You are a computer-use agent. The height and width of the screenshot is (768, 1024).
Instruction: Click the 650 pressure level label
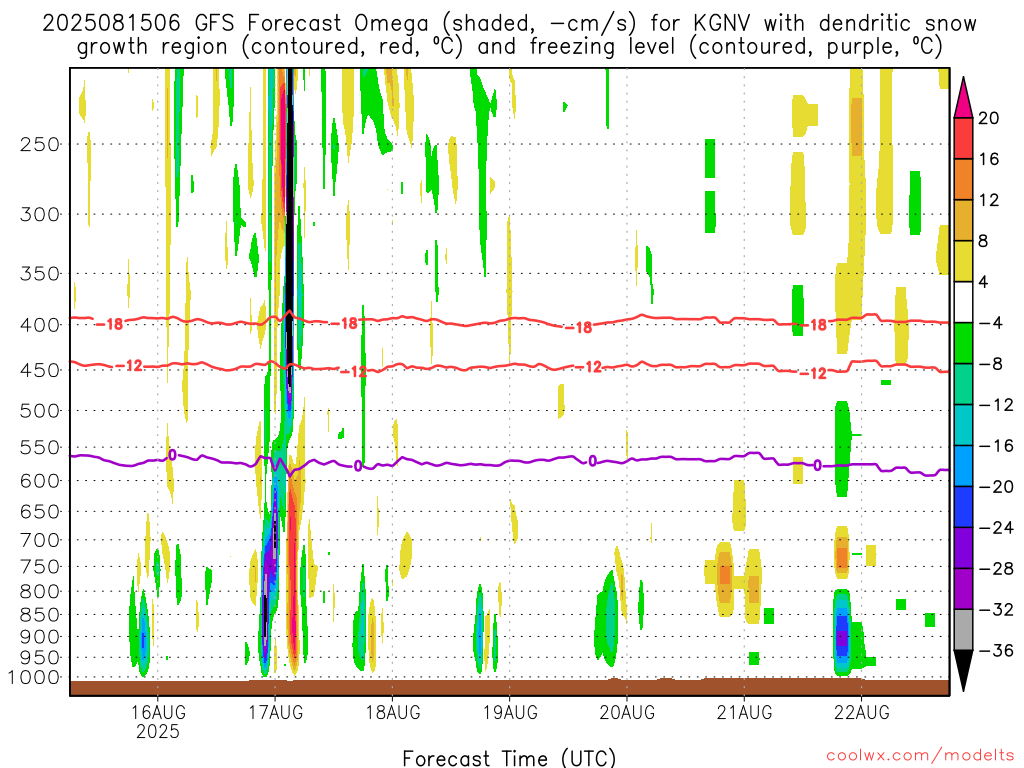click(x=40, y=511)
